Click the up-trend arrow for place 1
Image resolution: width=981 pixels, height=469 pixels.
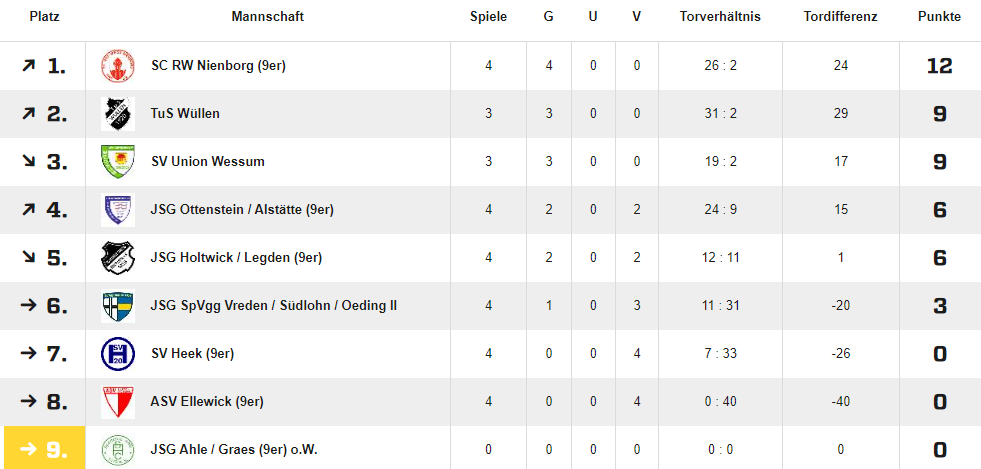28,65
